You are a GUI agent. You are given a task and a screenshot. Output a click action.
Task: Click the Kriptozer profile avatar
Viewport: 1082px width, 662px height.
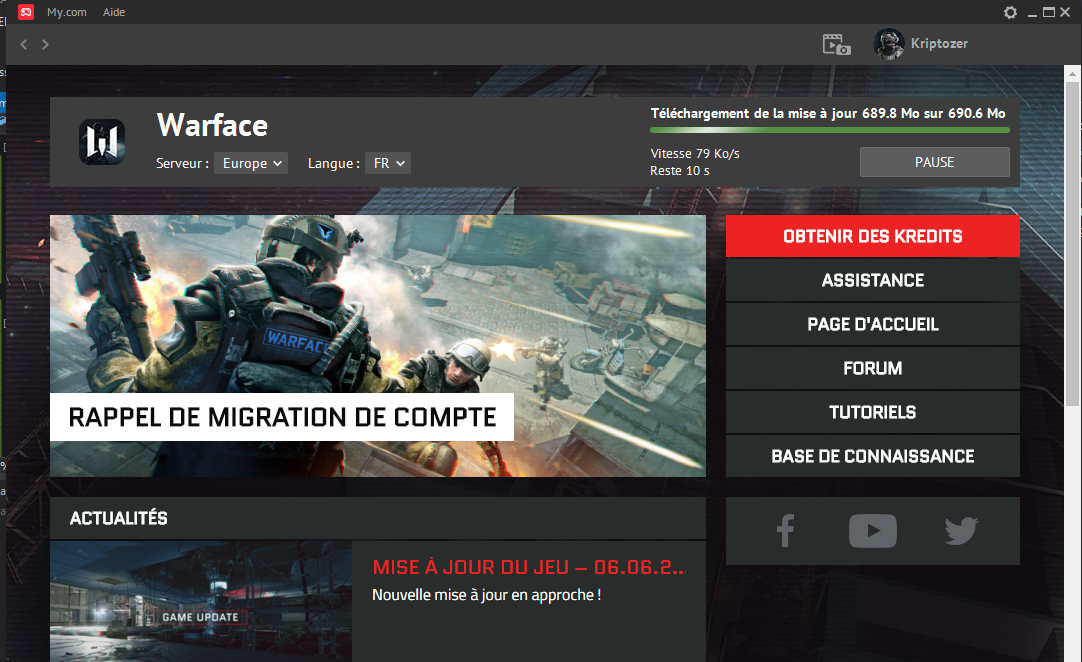(x=889, y=43)
